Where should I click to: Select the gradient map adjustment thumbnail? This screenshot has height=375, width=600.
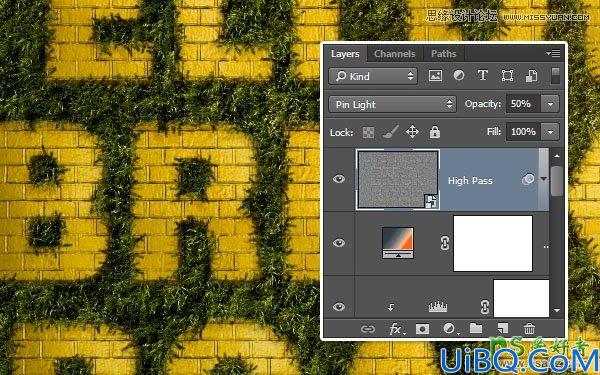pos(398,243)
